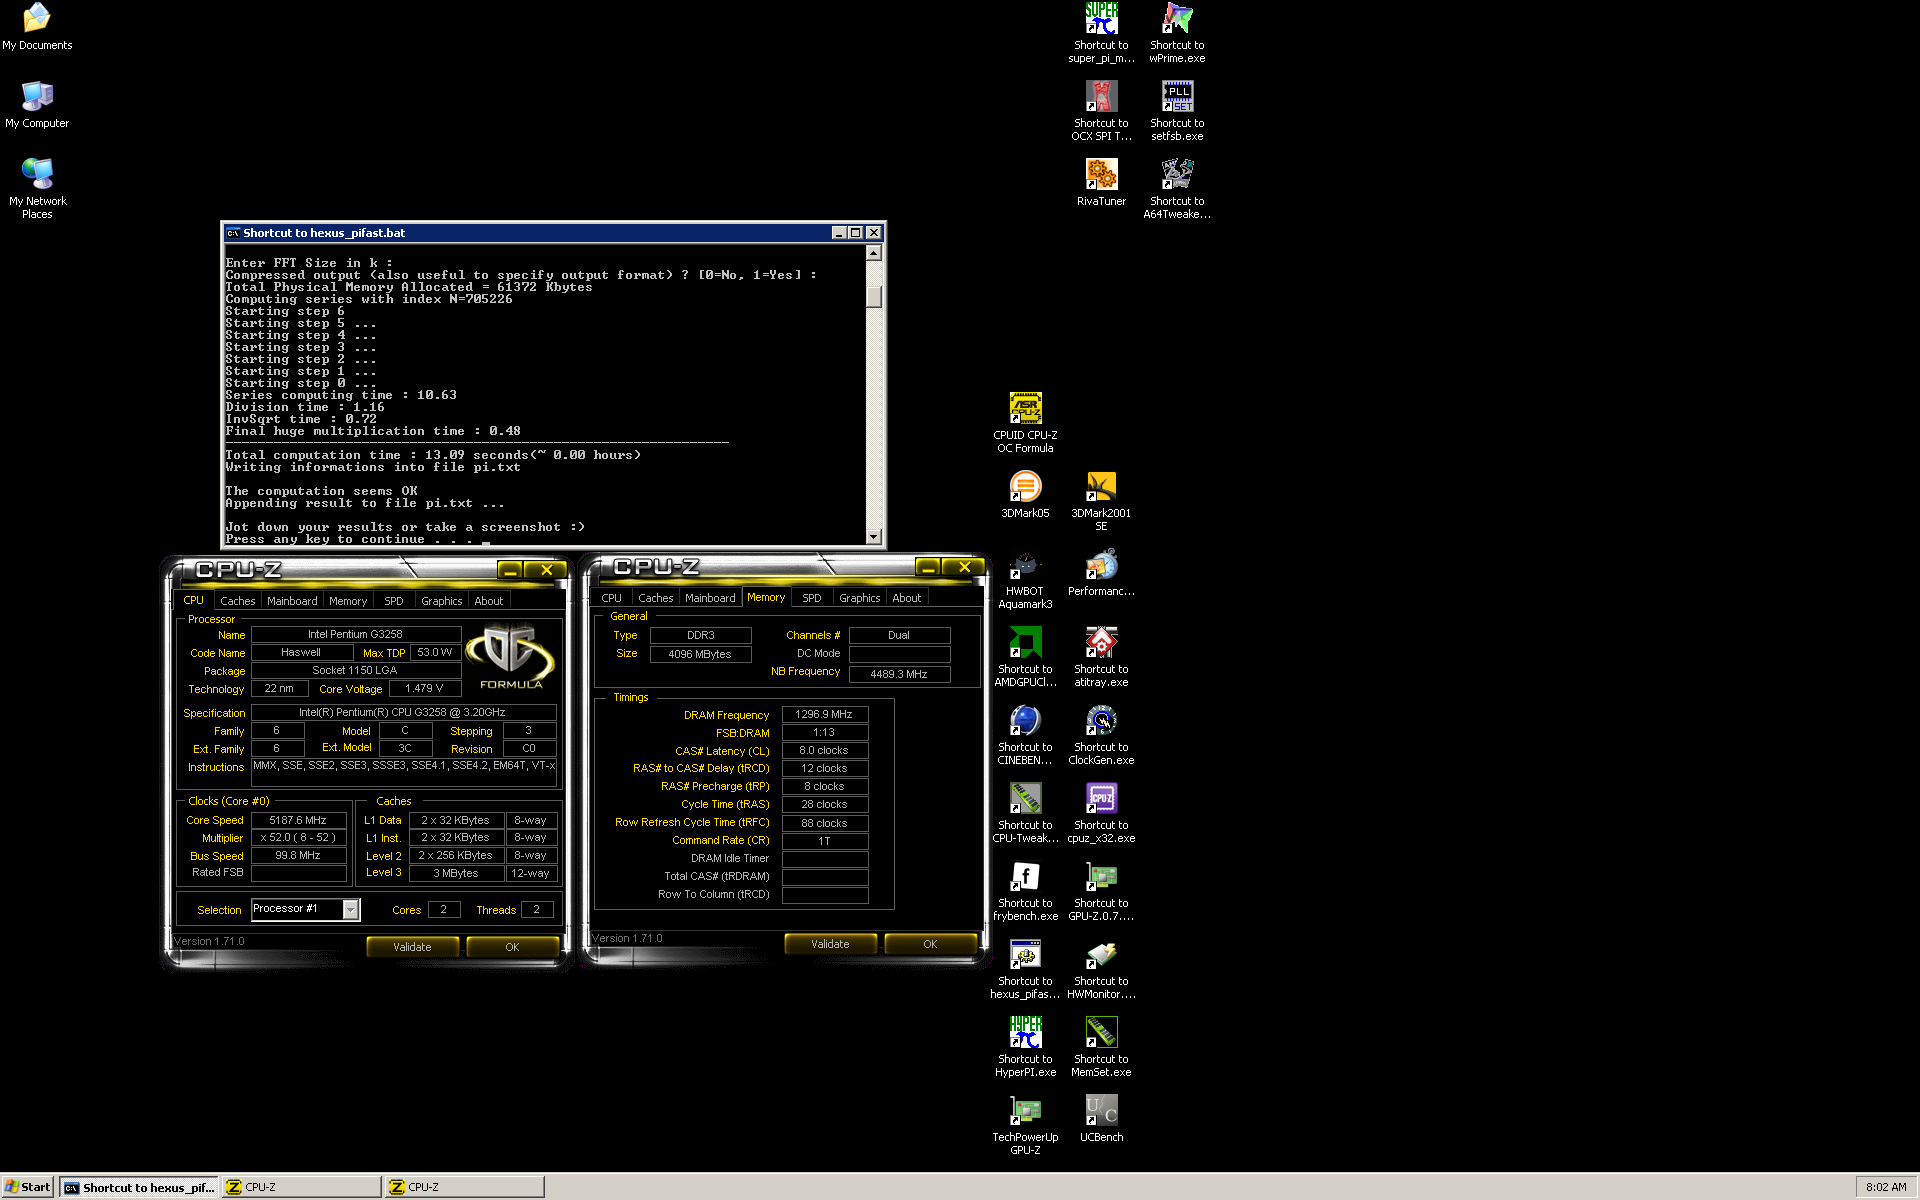Open the setfsb.exe shortcut icon

pyautogui.click(x=1177, y=111)
